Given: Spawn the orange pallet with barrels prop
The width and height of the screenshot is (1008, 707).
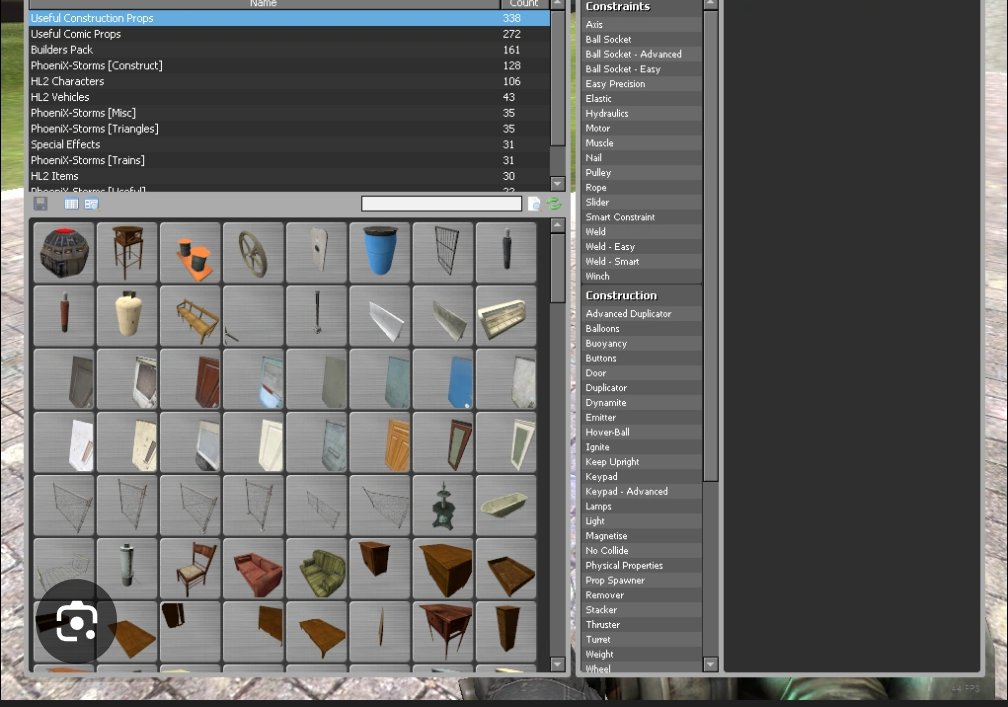Looking at the screenshot, I should point(190,253).
